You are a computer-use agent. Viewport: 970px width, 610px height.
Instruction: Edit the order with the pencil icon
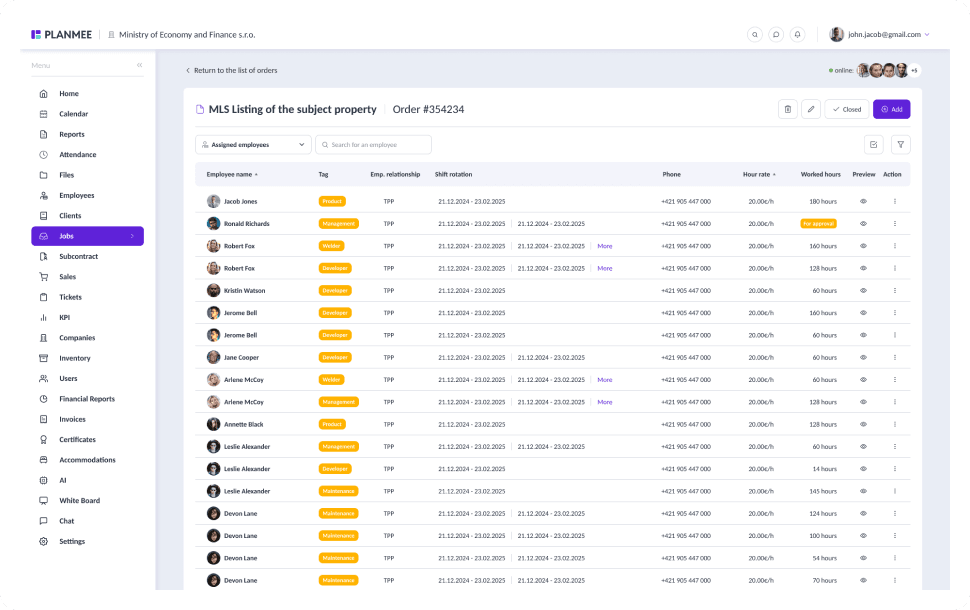tap(811, 110)
